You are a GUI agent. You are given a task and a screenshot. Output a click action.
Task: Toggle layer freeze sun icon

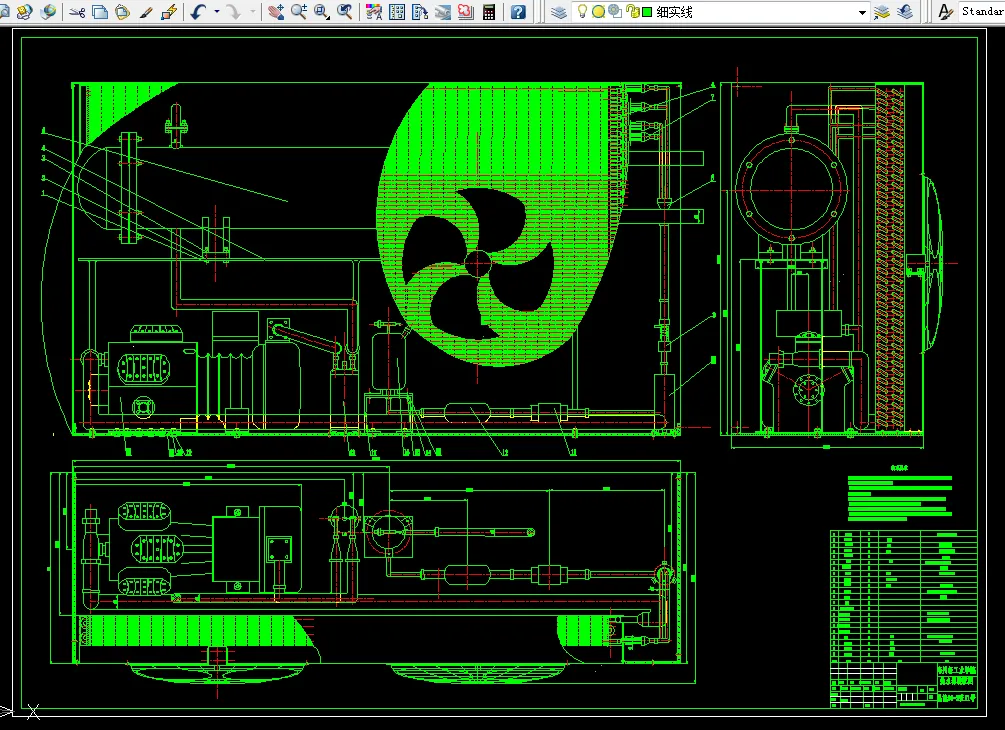(598, 12)
